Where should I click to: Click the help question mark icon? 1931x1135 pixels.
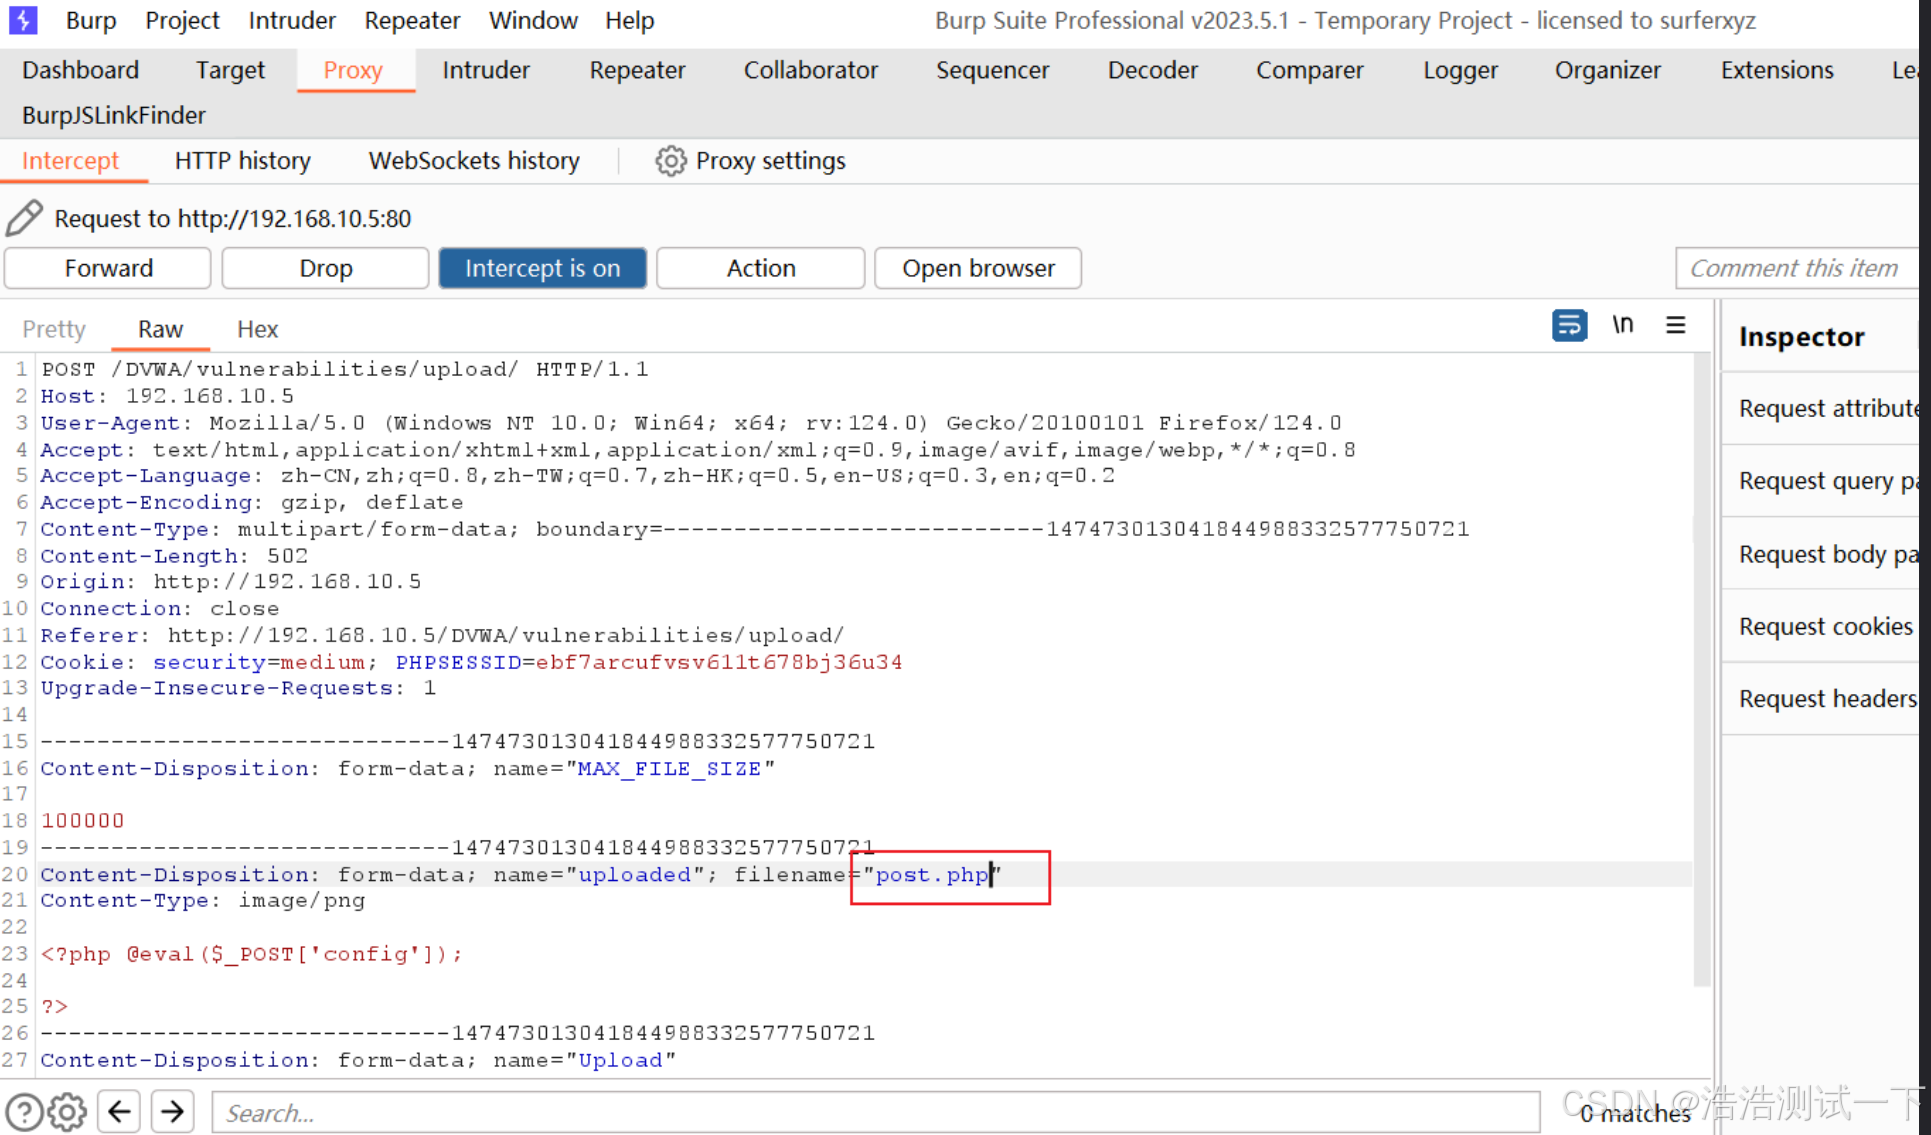24,1112
